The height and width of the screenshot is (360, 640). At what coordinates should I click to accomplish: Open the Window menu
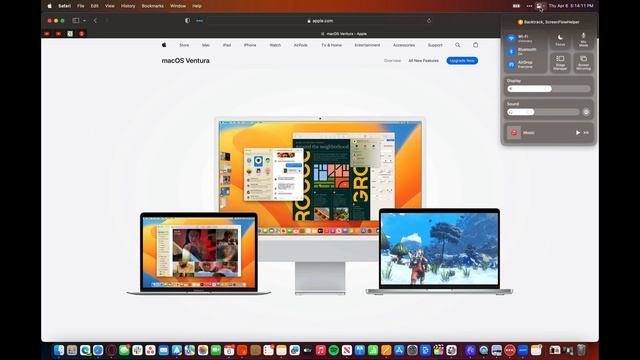[178, 6]
